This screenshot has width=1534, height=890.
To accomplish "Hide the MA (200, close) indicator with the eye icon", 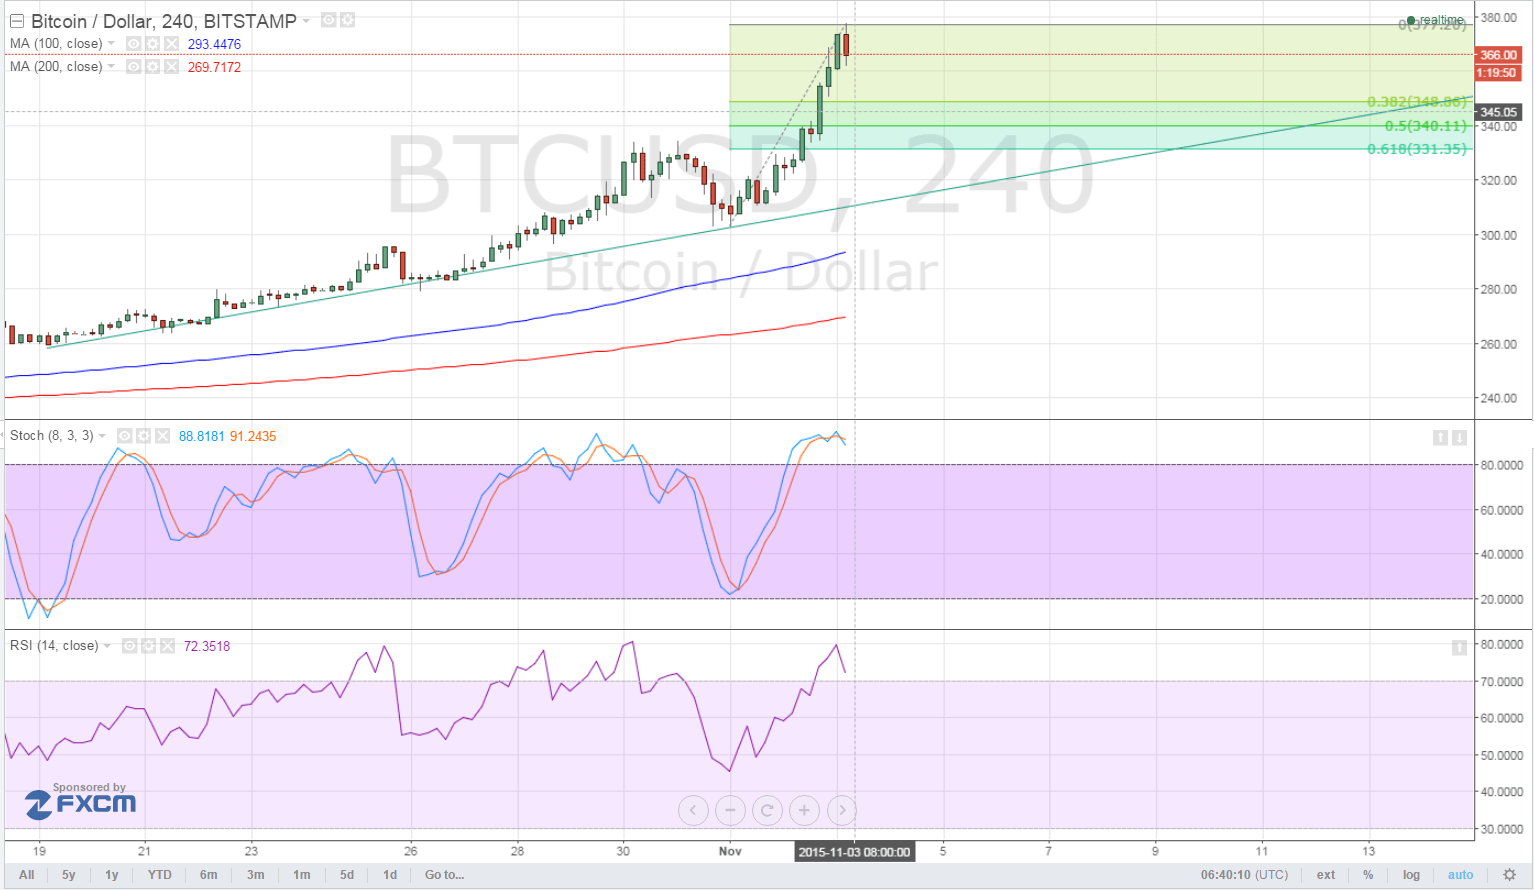I will point(133,66).
